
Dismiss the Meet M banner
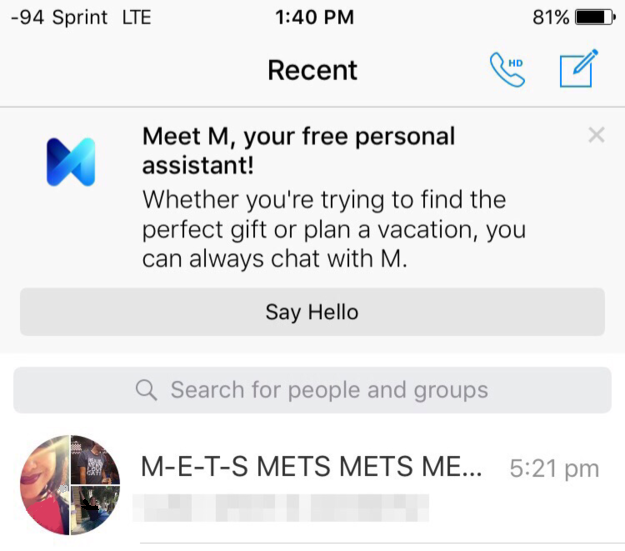[x=596, y=135]
